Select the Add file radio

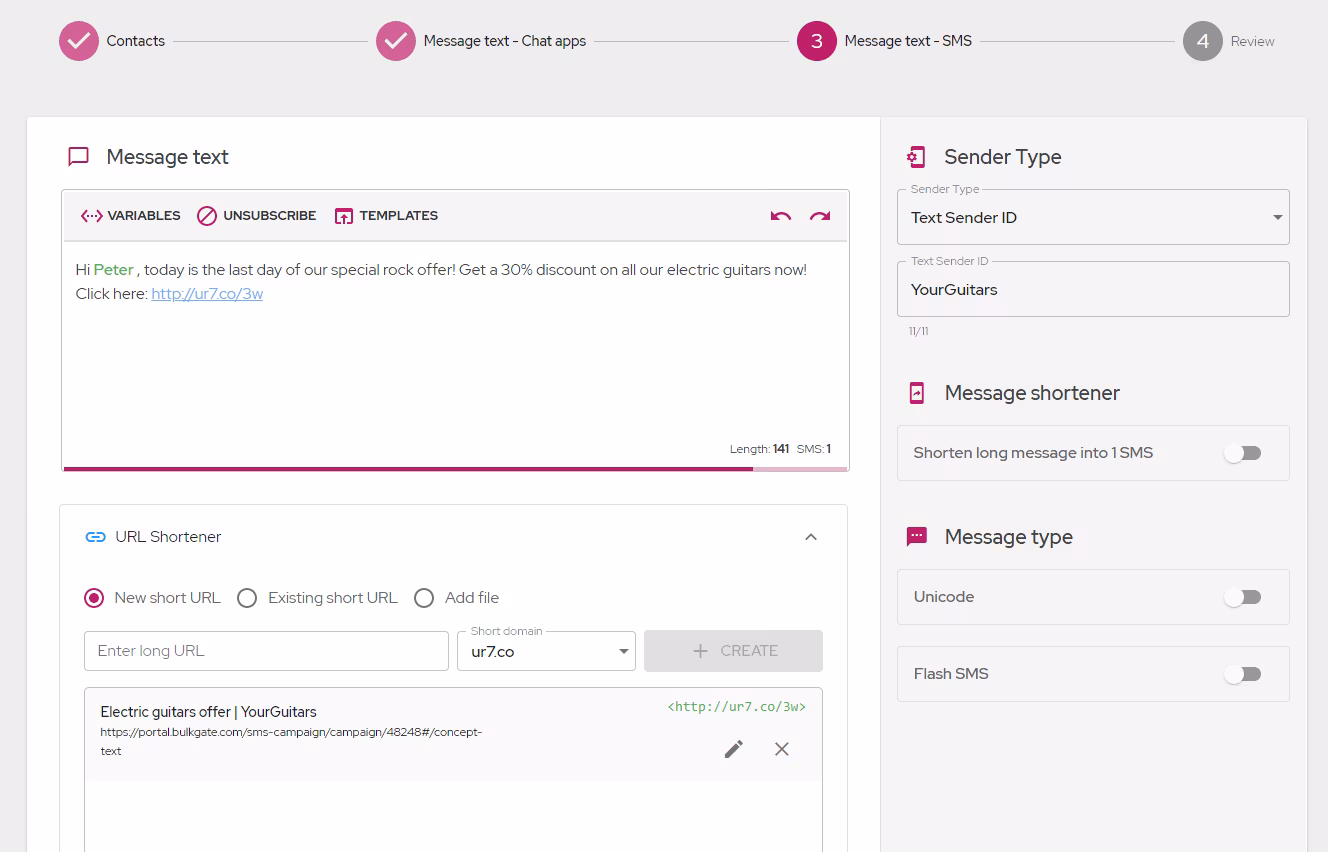point(424,598)
